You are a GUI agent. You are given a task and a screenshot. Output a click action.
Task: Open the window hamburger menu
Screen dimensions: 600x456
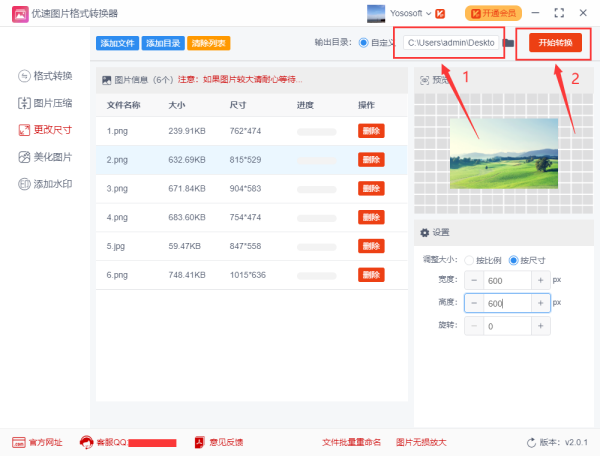(x=533, y=13)
